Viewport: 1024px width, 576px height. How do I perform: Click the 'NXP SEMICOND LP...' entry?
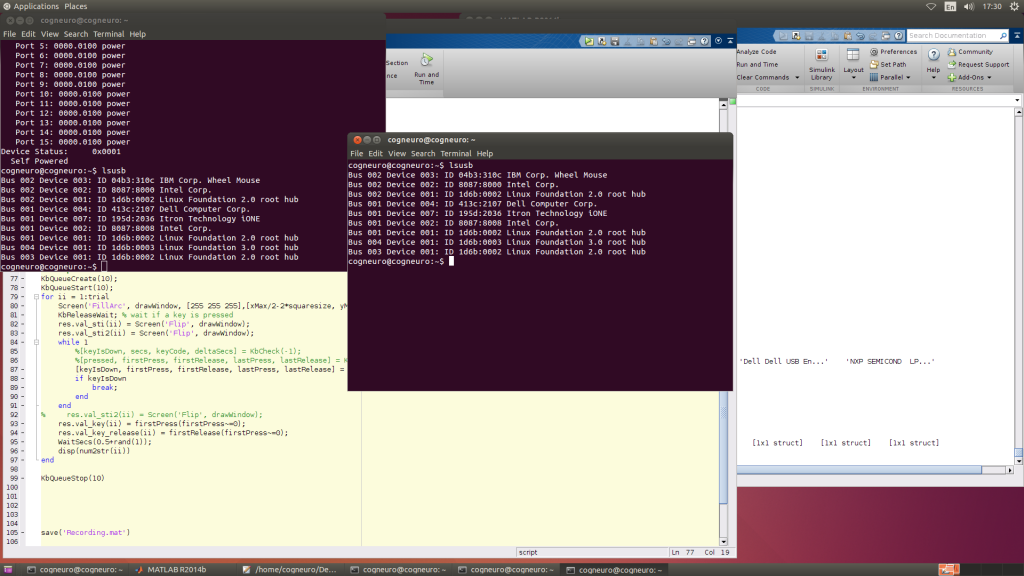(x=889, y=361)
